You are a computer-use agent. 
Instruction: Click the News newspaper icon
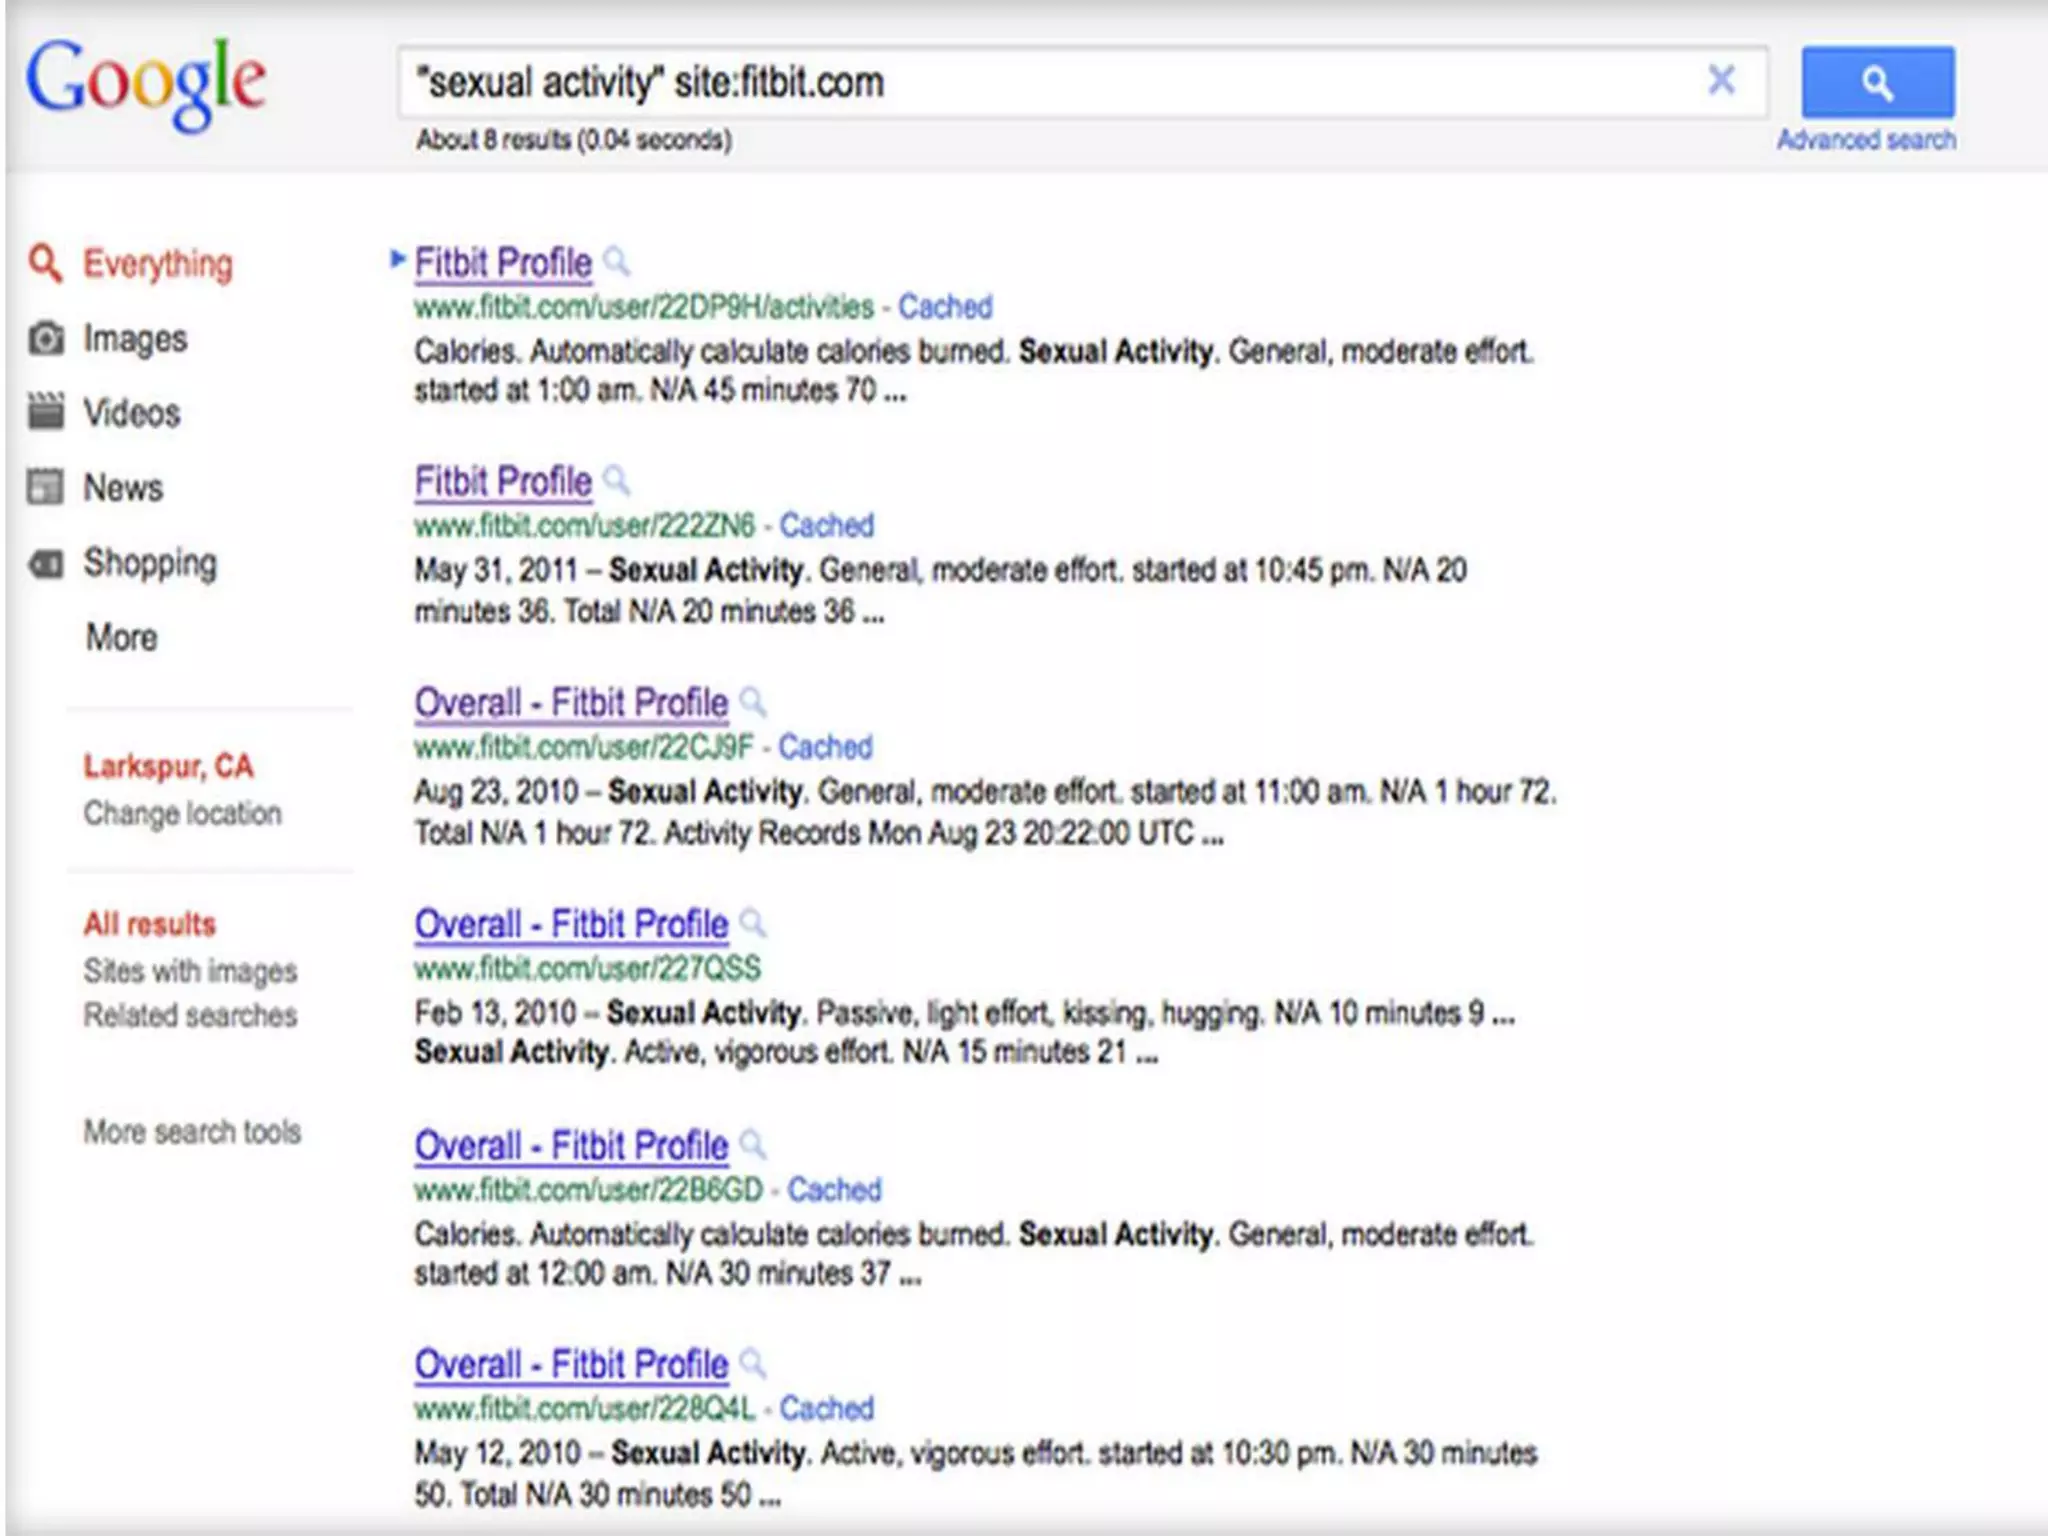point(46,487)
